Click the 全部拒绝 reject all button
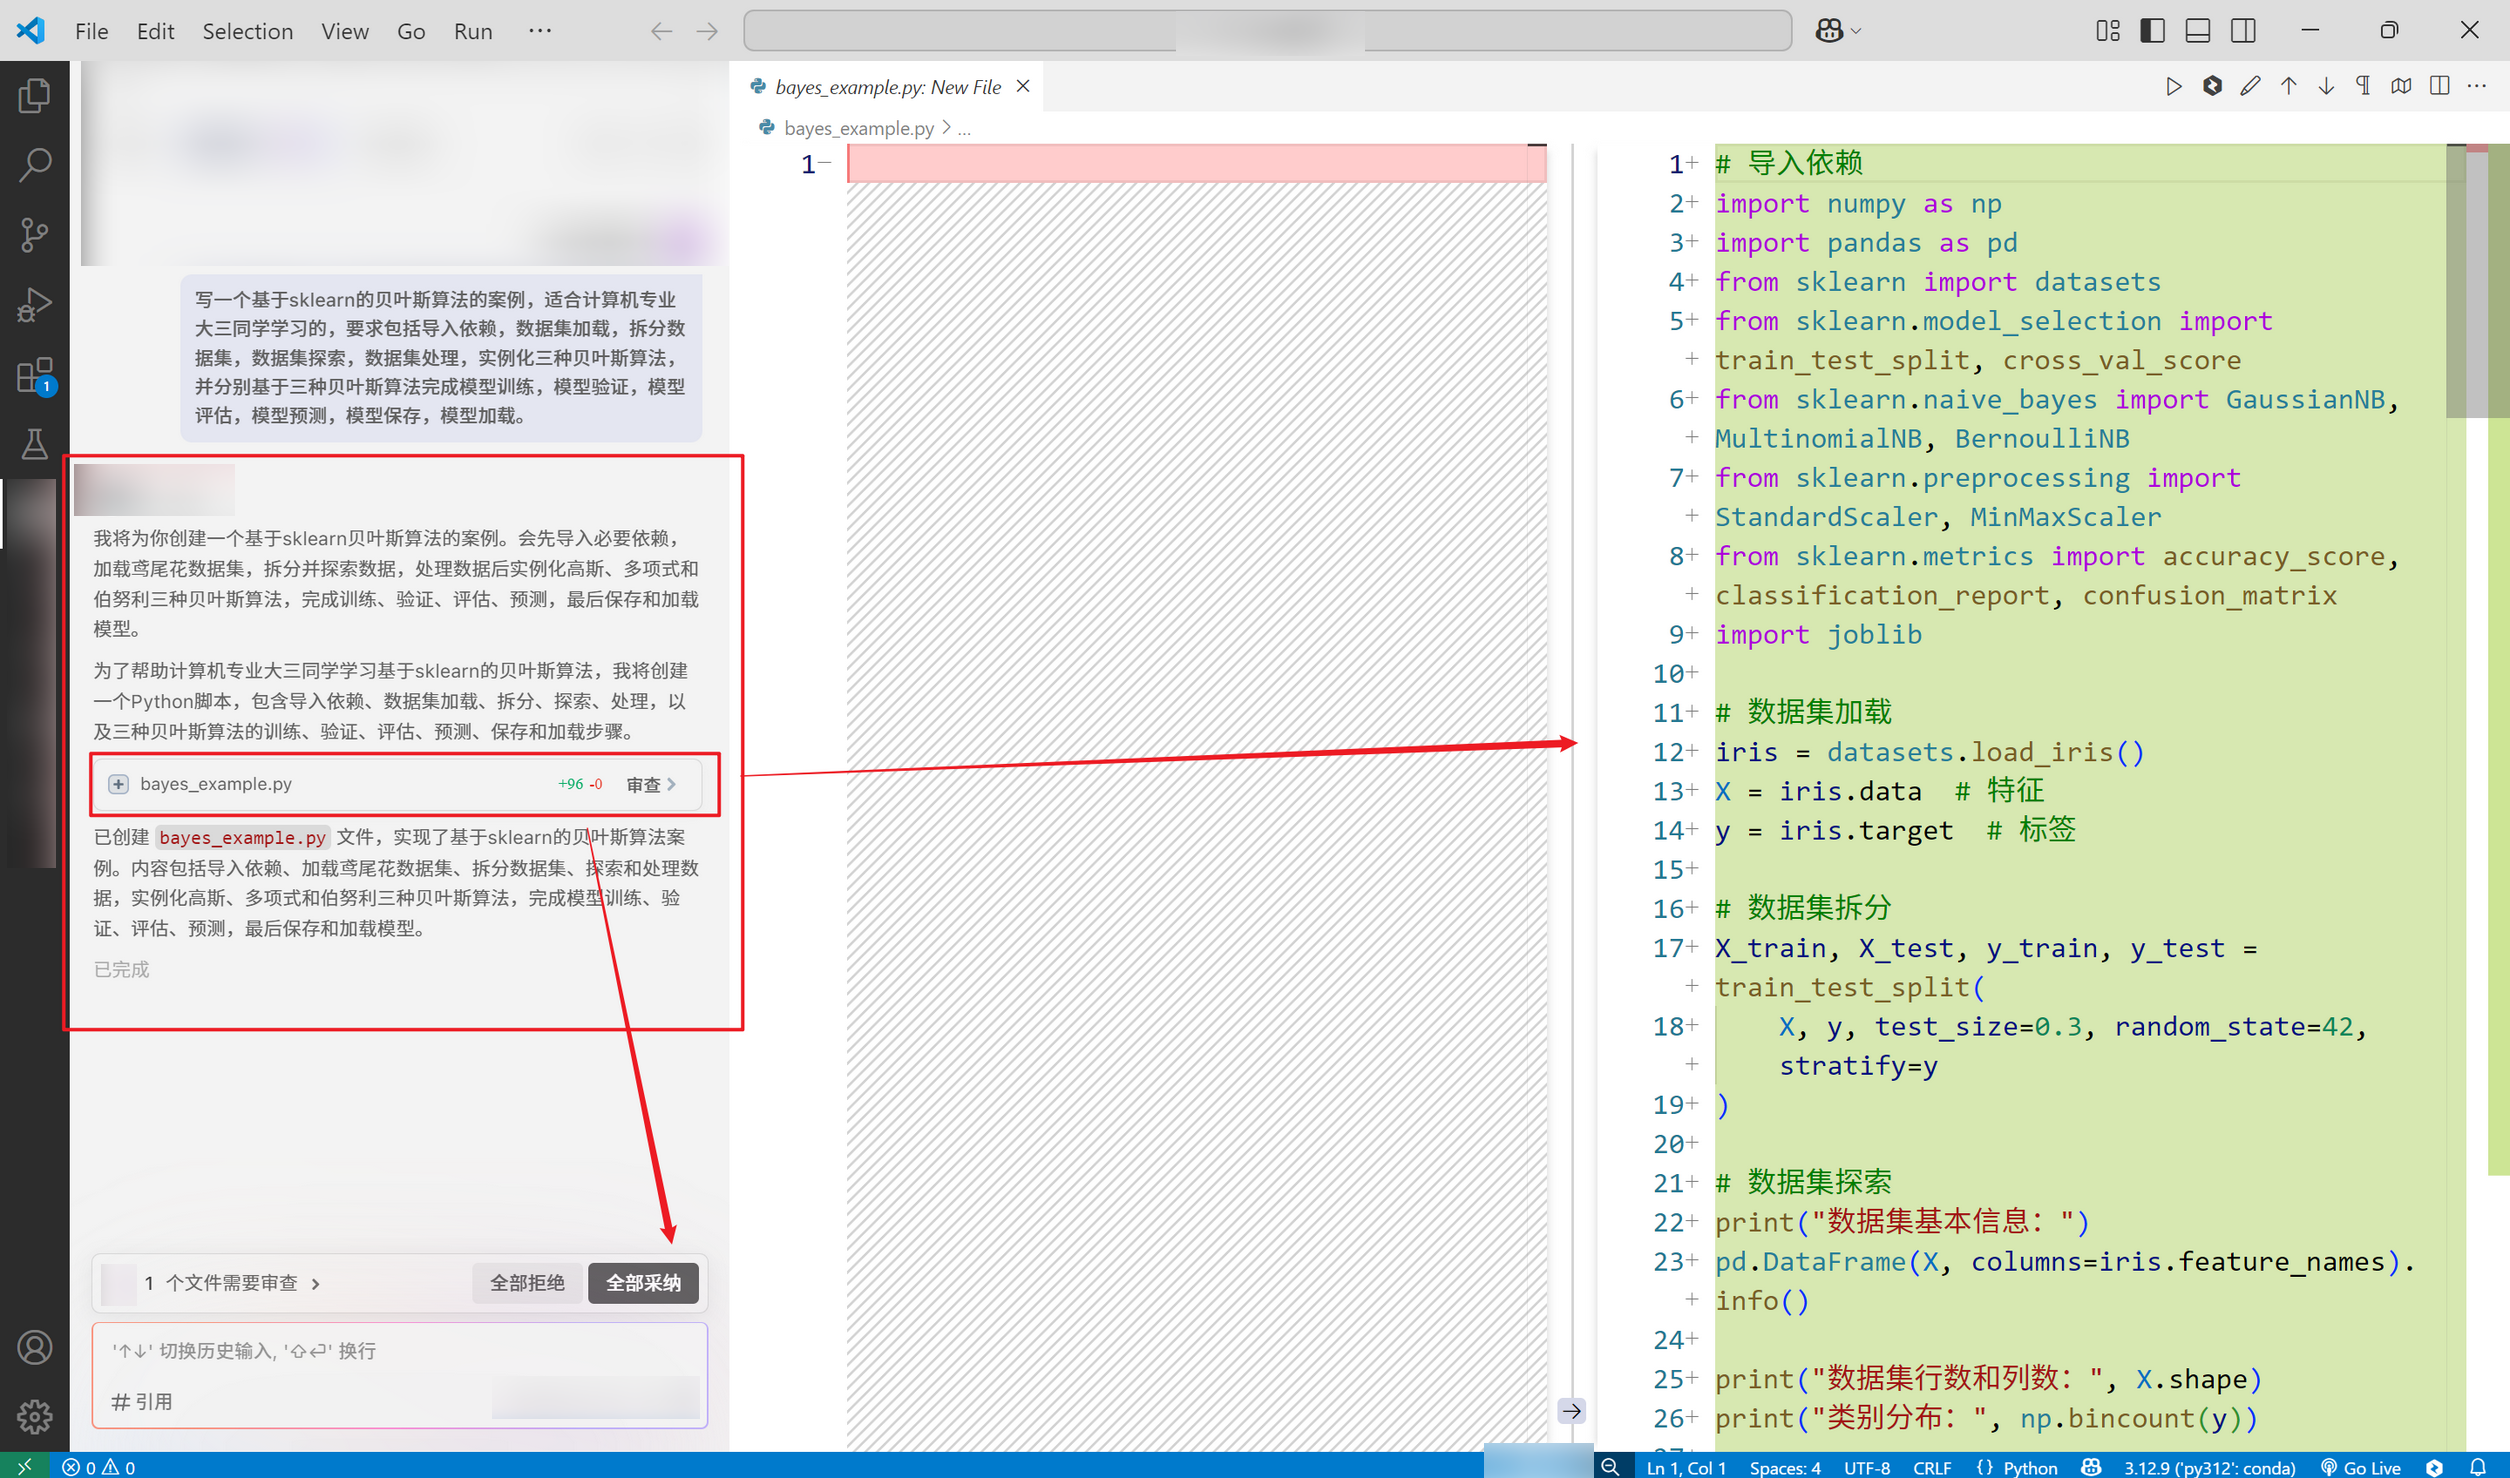The image size is (2510, 1478). point(527,1283)
